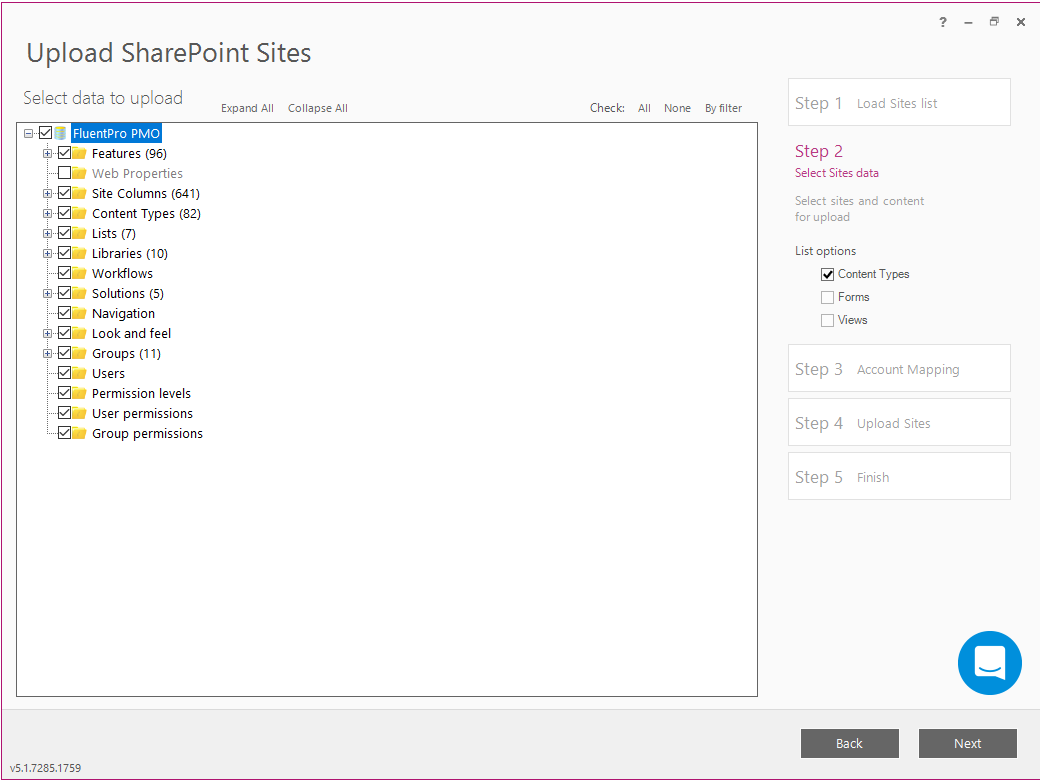Viewport: 1040px width, 781px height.
Task: Click the Site Columns folder icon
Action: point(79,193)
